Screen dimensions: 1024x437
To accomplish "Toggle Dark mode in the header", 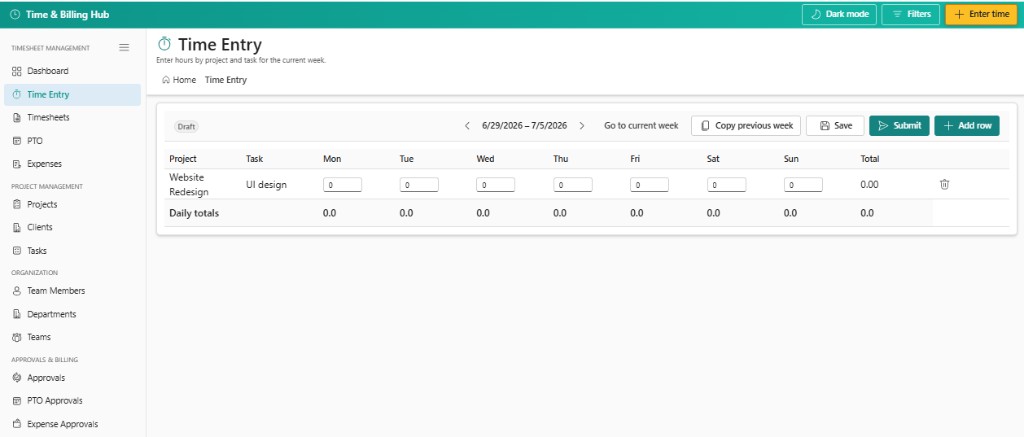I will (839, 14).
